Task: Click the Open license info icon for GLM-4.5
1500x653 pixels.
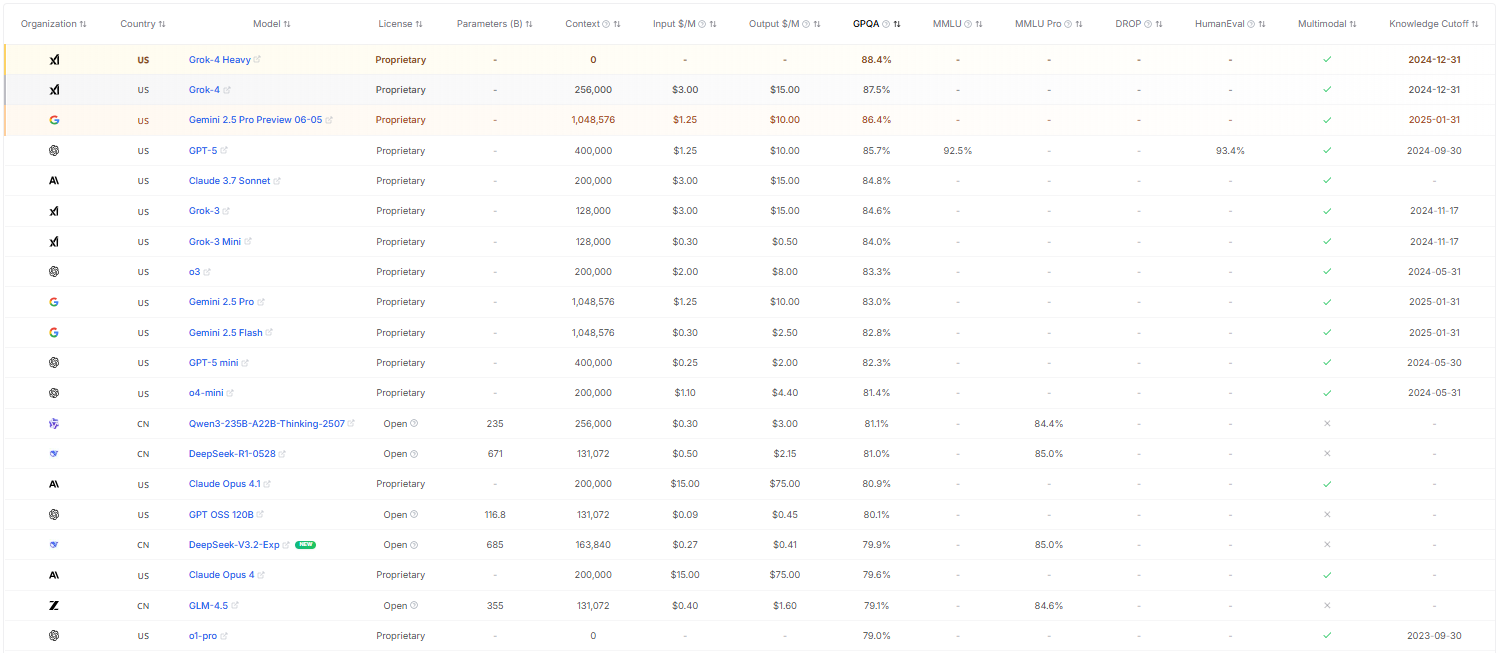Action: (x=414, y=606)
